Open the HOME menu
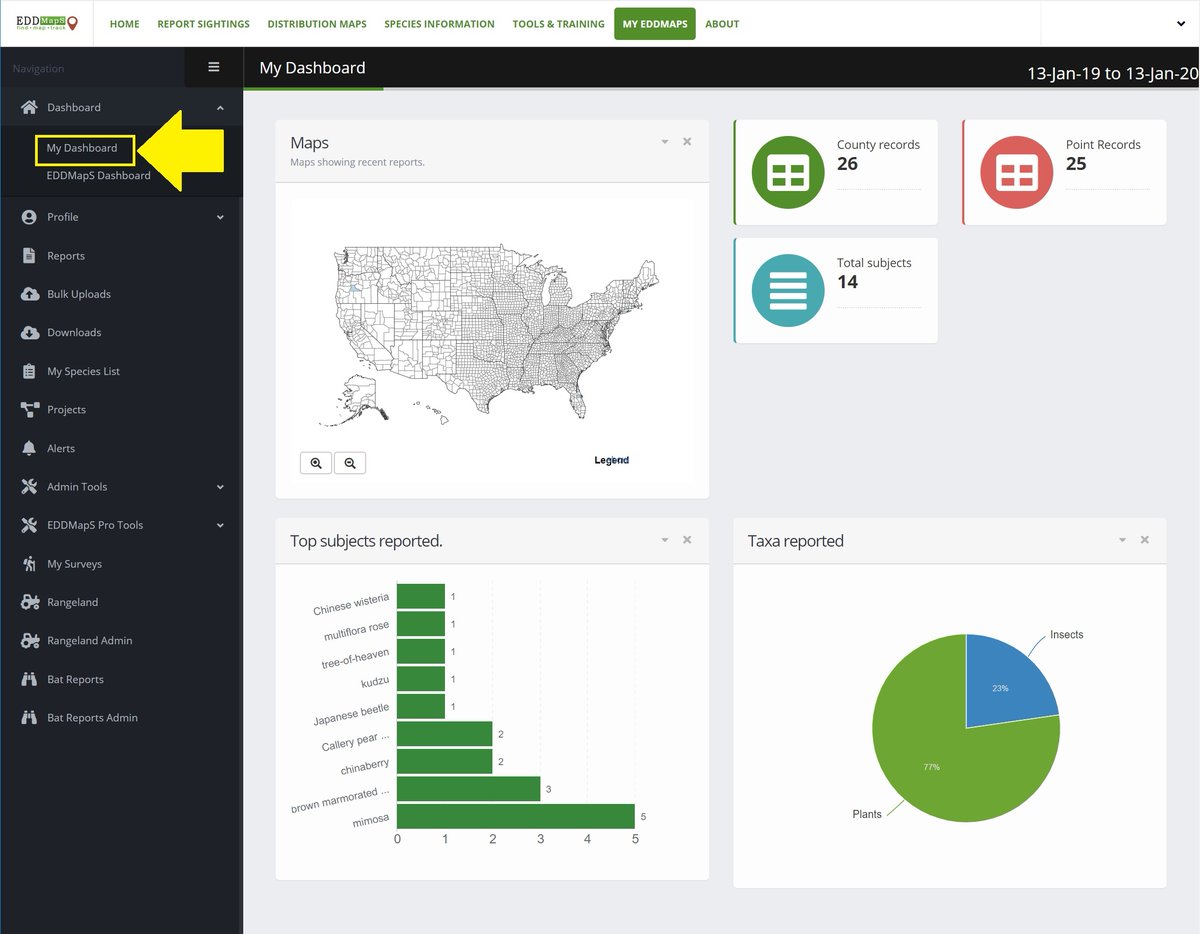This screenshot has height=934, width=1200. [x=124, y=24]
